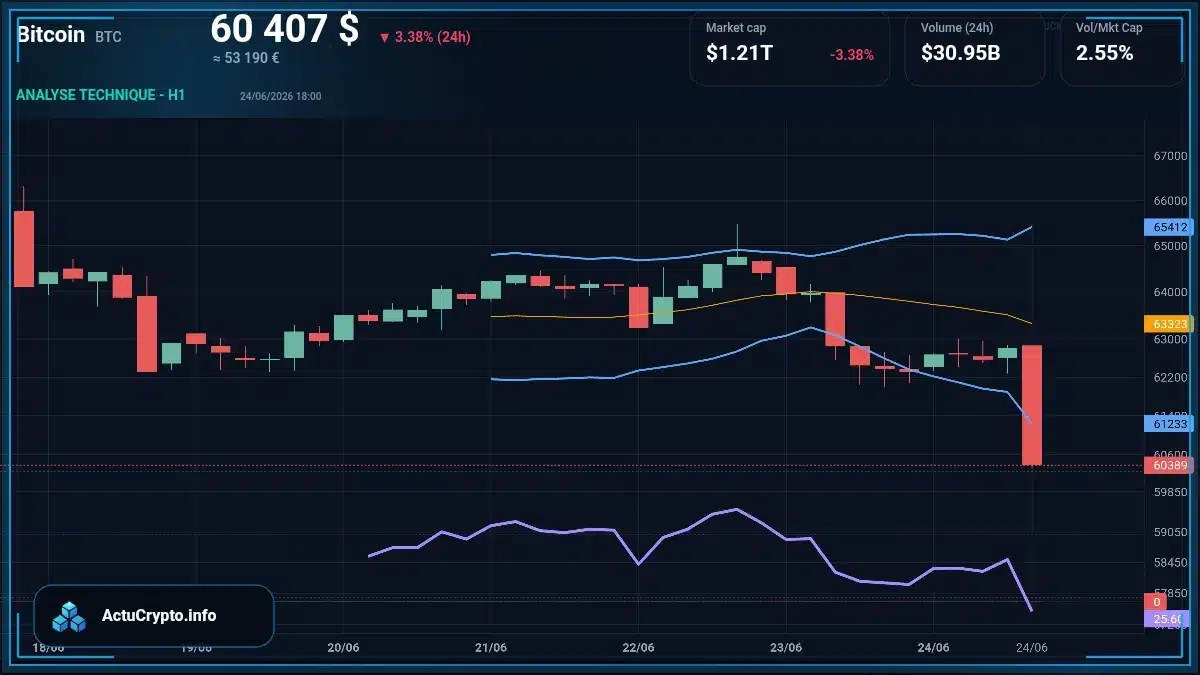Screen dimensions: 1200x675
Task: Click the orange 63323 moving average tag
Action: (x=1168, y=324)
